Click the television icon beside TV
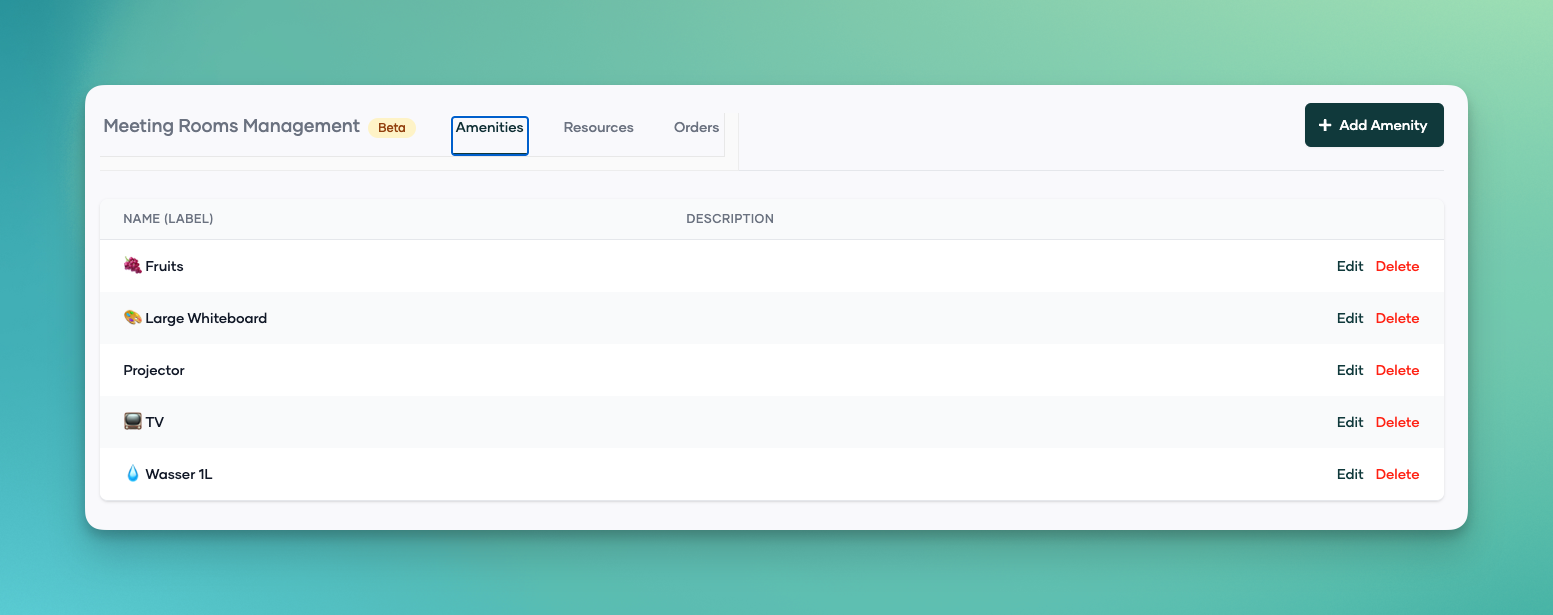 [x=132, y=422]
